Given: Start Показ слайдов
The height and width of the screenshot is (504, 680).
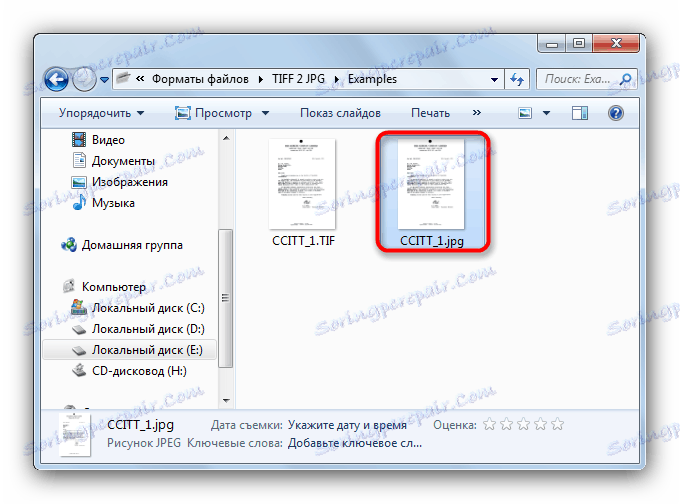Looking at the screenshot, I should tap(340, 113).
